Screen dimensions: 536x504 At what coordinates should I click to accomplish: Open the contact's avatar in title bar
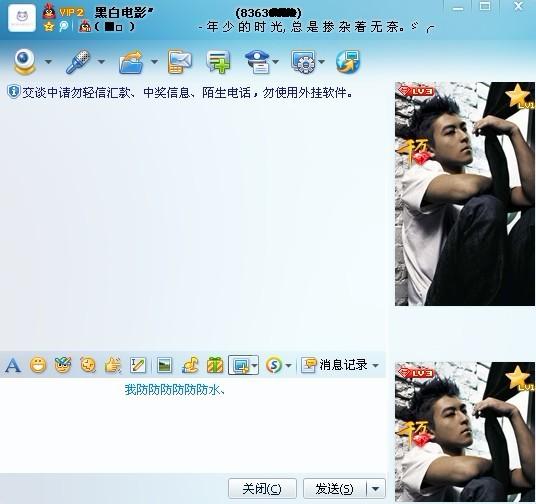coord(22,18)
